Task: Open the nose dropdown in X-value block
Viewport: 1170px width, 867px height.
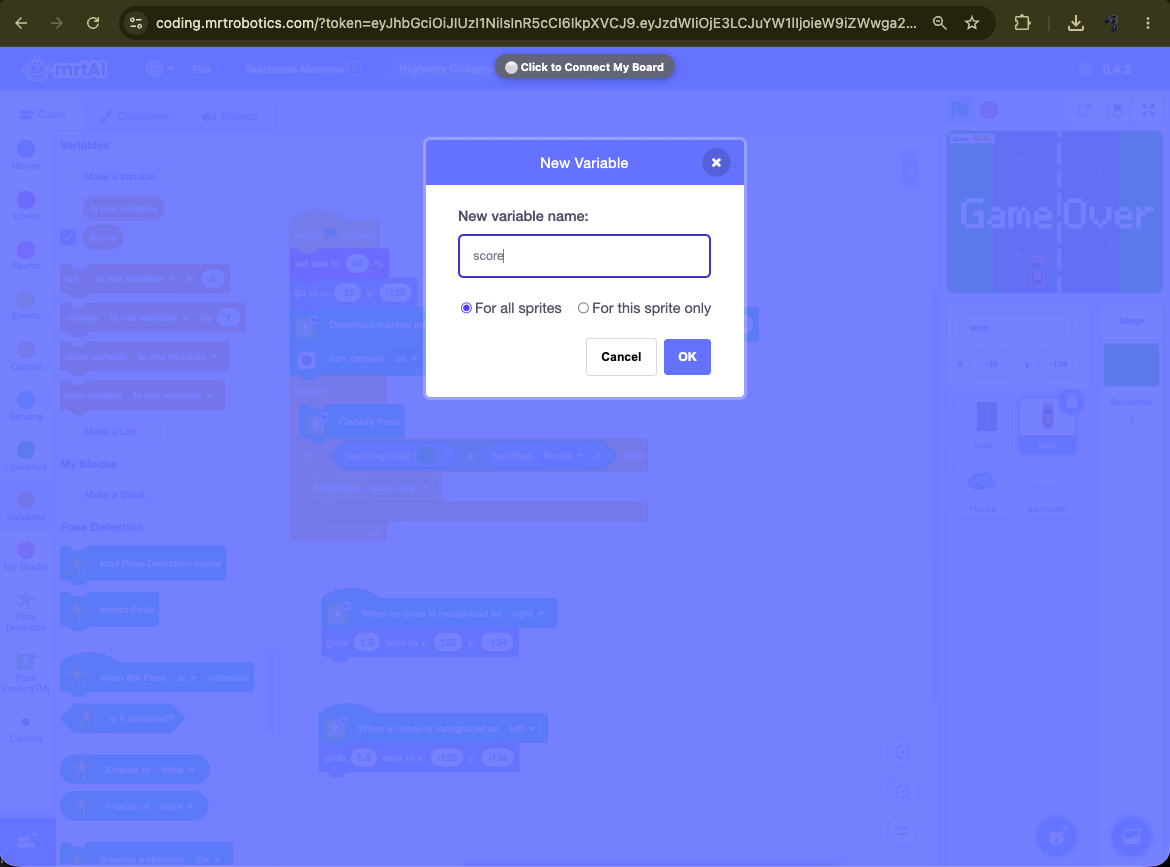Action: point(178,769)
